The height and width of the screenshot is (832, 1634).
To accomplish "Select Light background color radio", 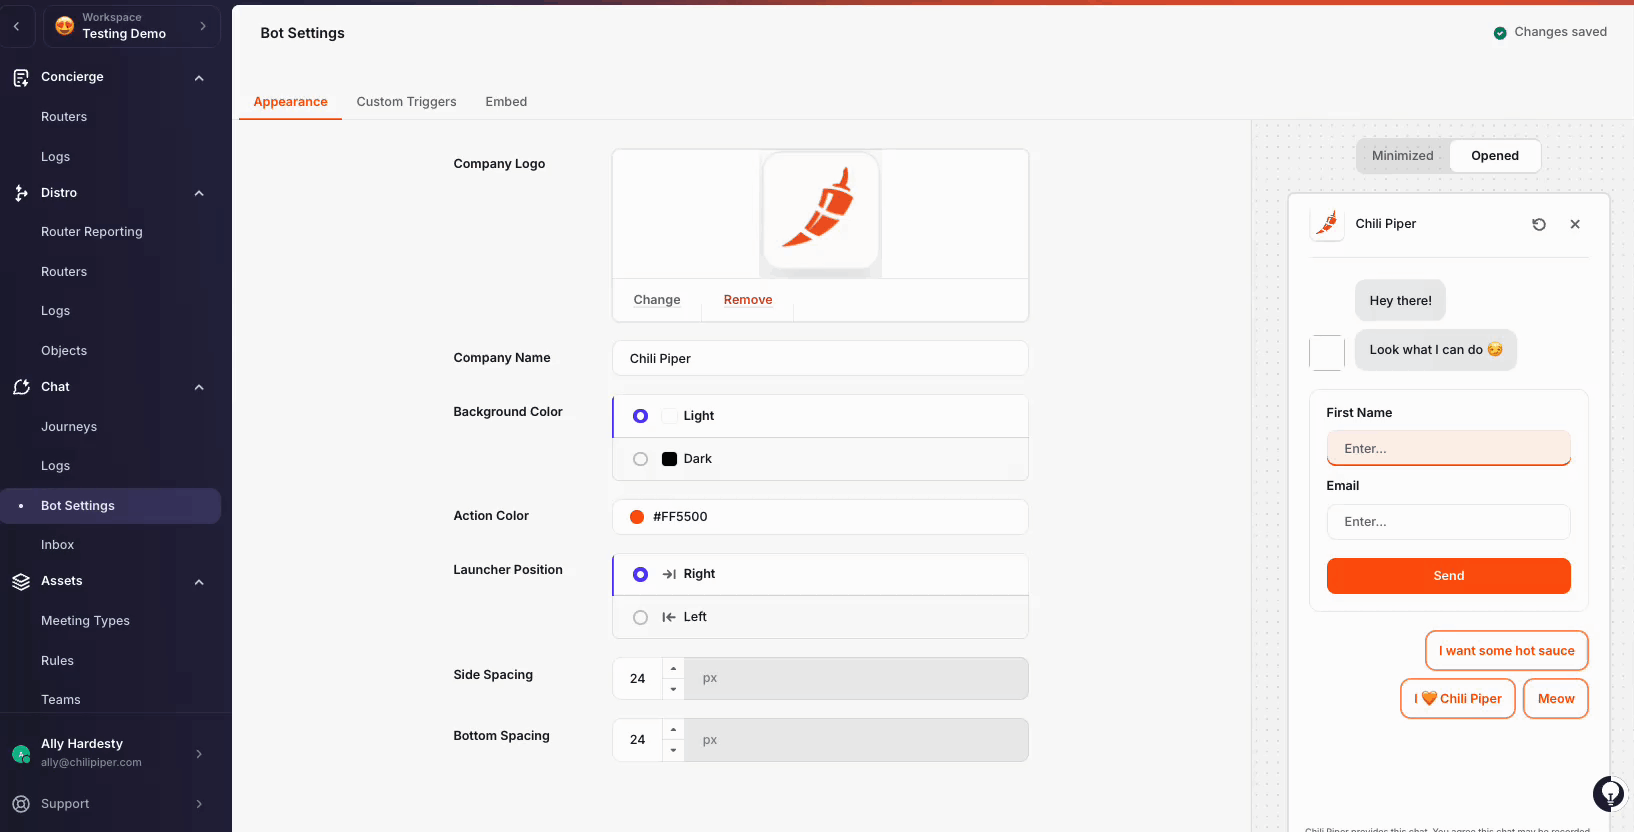I will 640,416.
